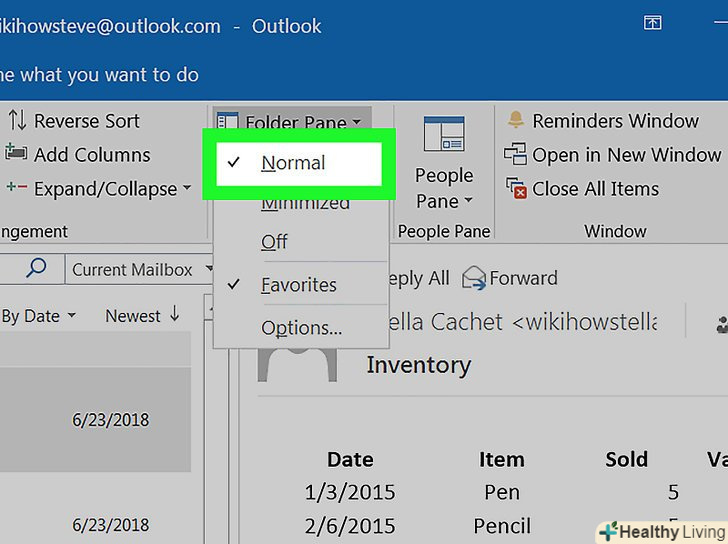Click the Pencil item cell
This screenshot has width=728, height=544.
(501, 526)
